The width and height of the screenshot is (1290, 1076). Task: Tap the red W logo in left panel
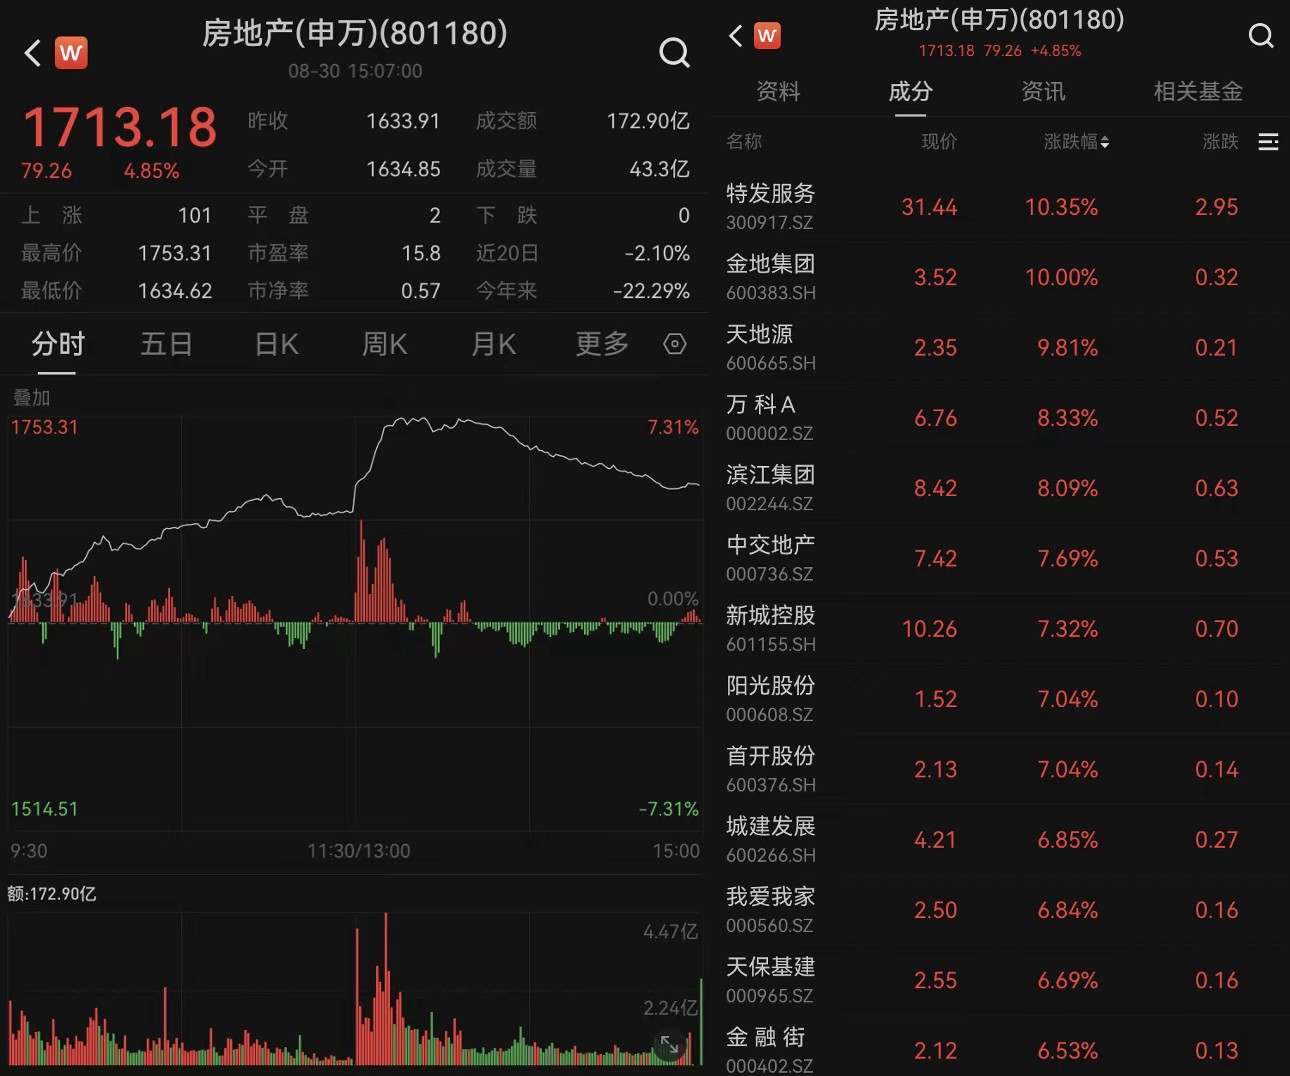71,53
